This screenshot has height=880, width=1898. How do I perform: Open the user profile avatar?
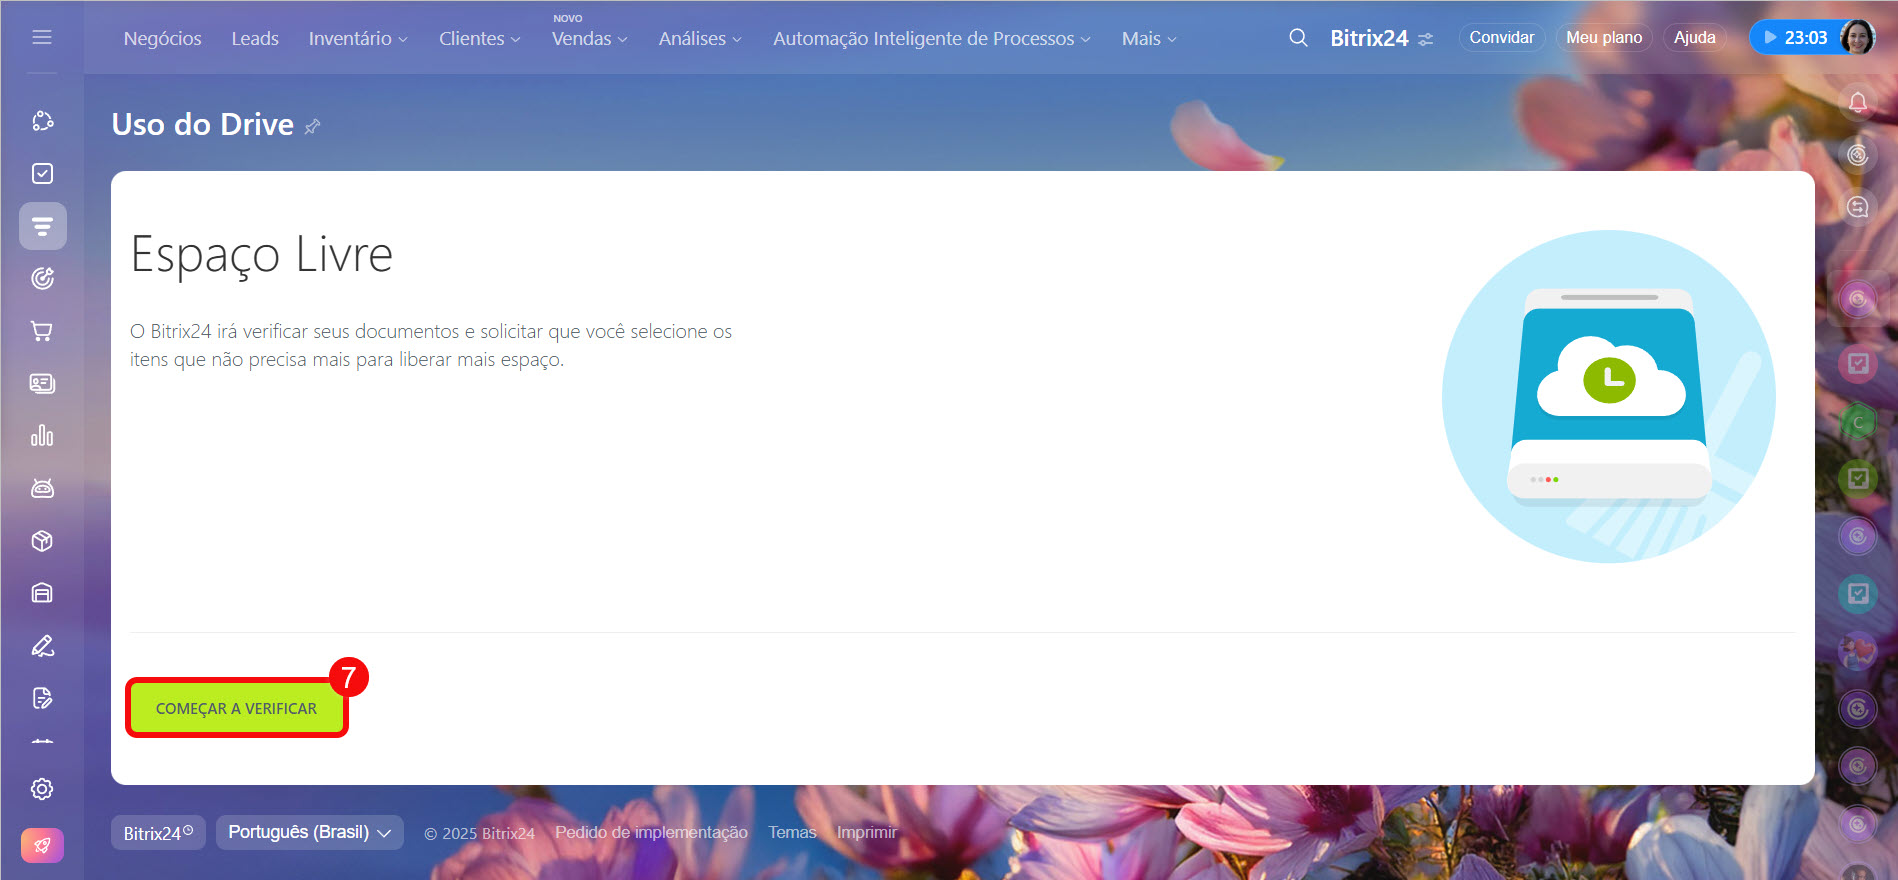click(x=1858, y=38)
